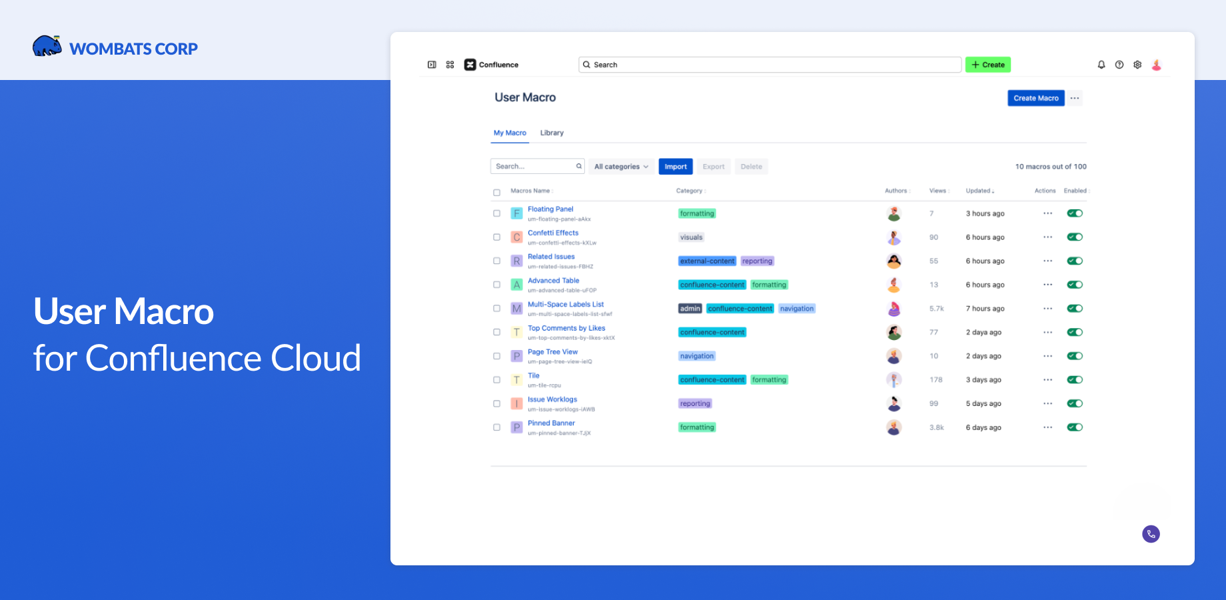Select the Pinned Banner row checkbox
1226x600 pixels.
(497, 427)
